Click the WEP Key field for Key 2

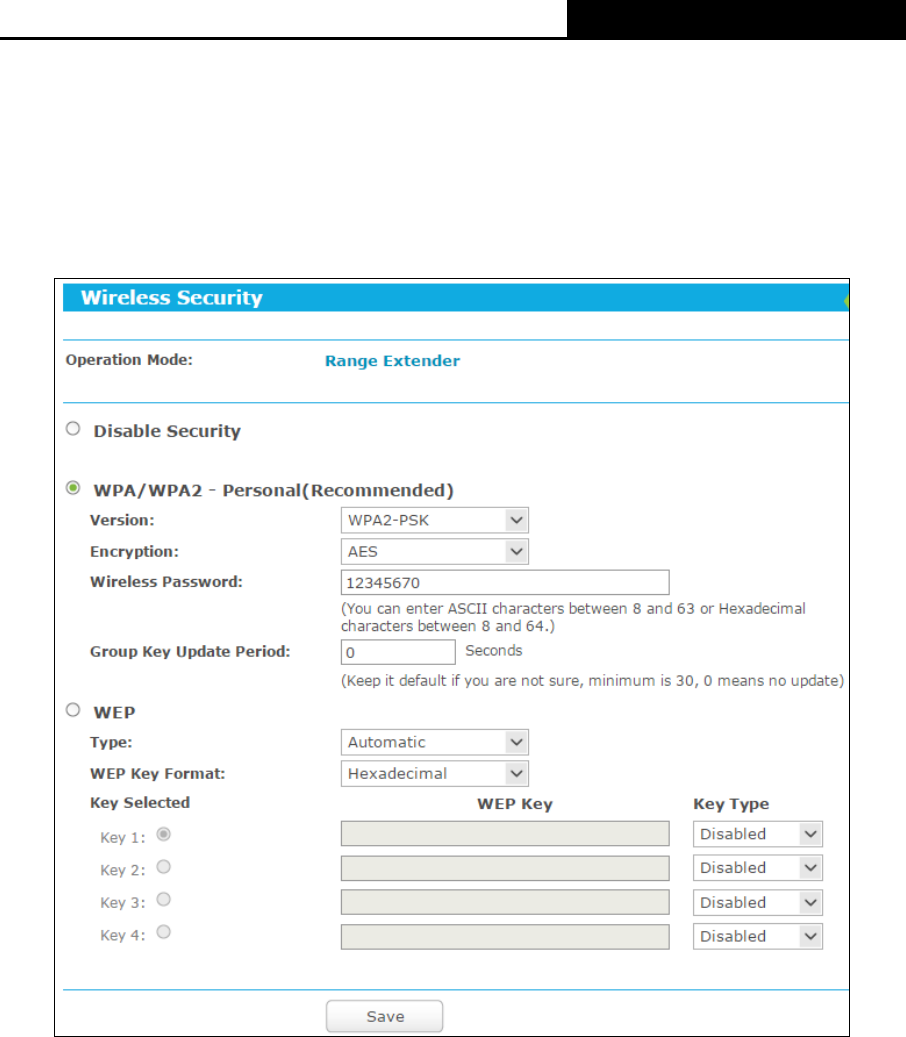coord(505,868)
